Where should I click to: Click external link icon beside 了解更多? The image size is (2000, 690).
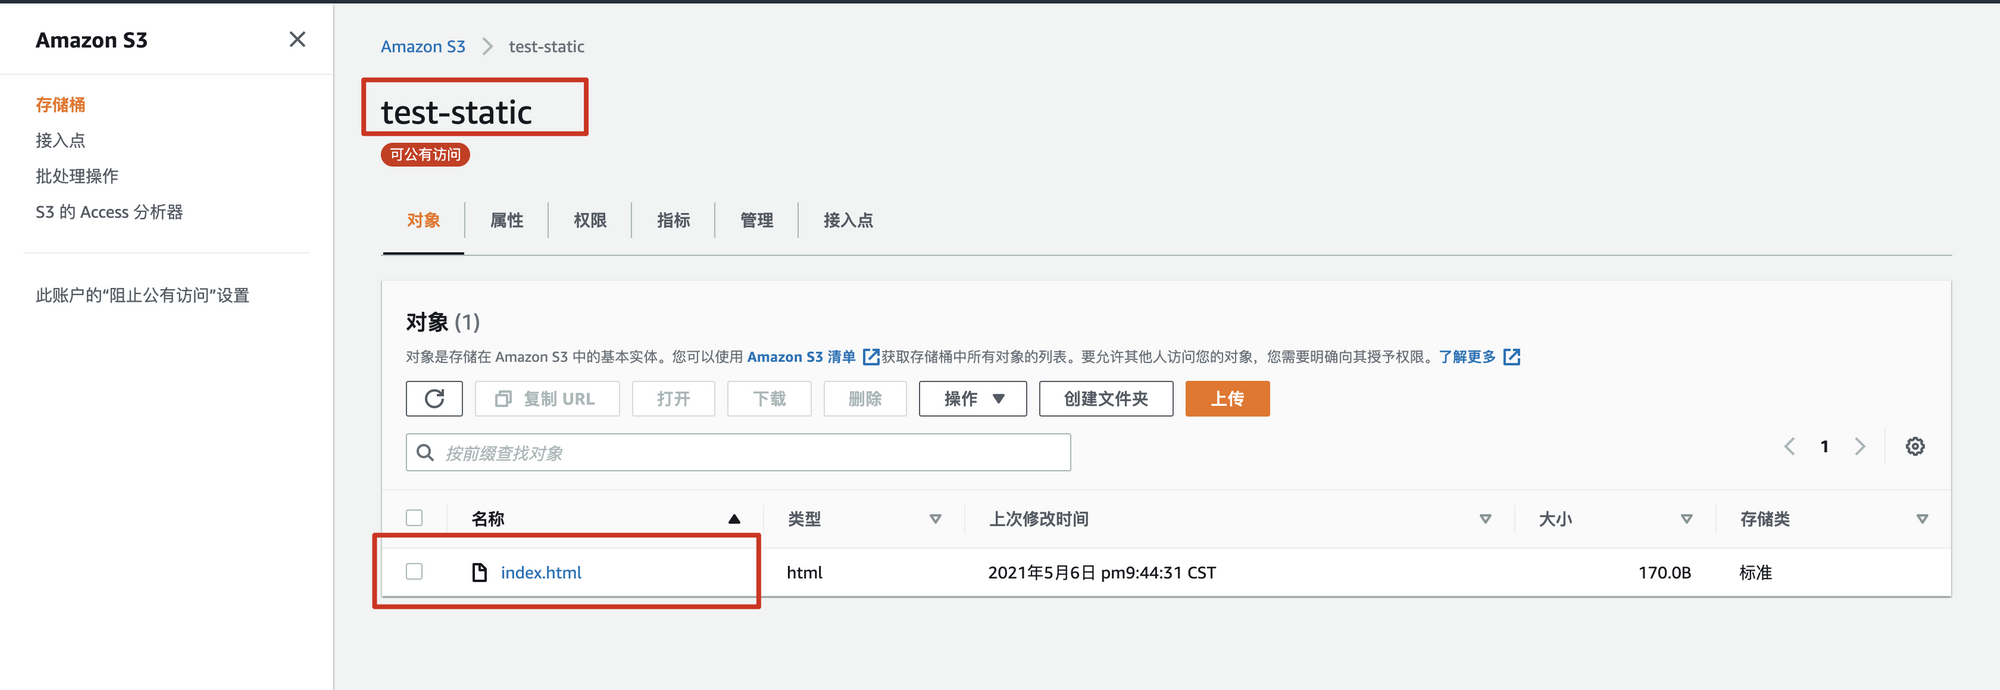[x=1511, y=357]
